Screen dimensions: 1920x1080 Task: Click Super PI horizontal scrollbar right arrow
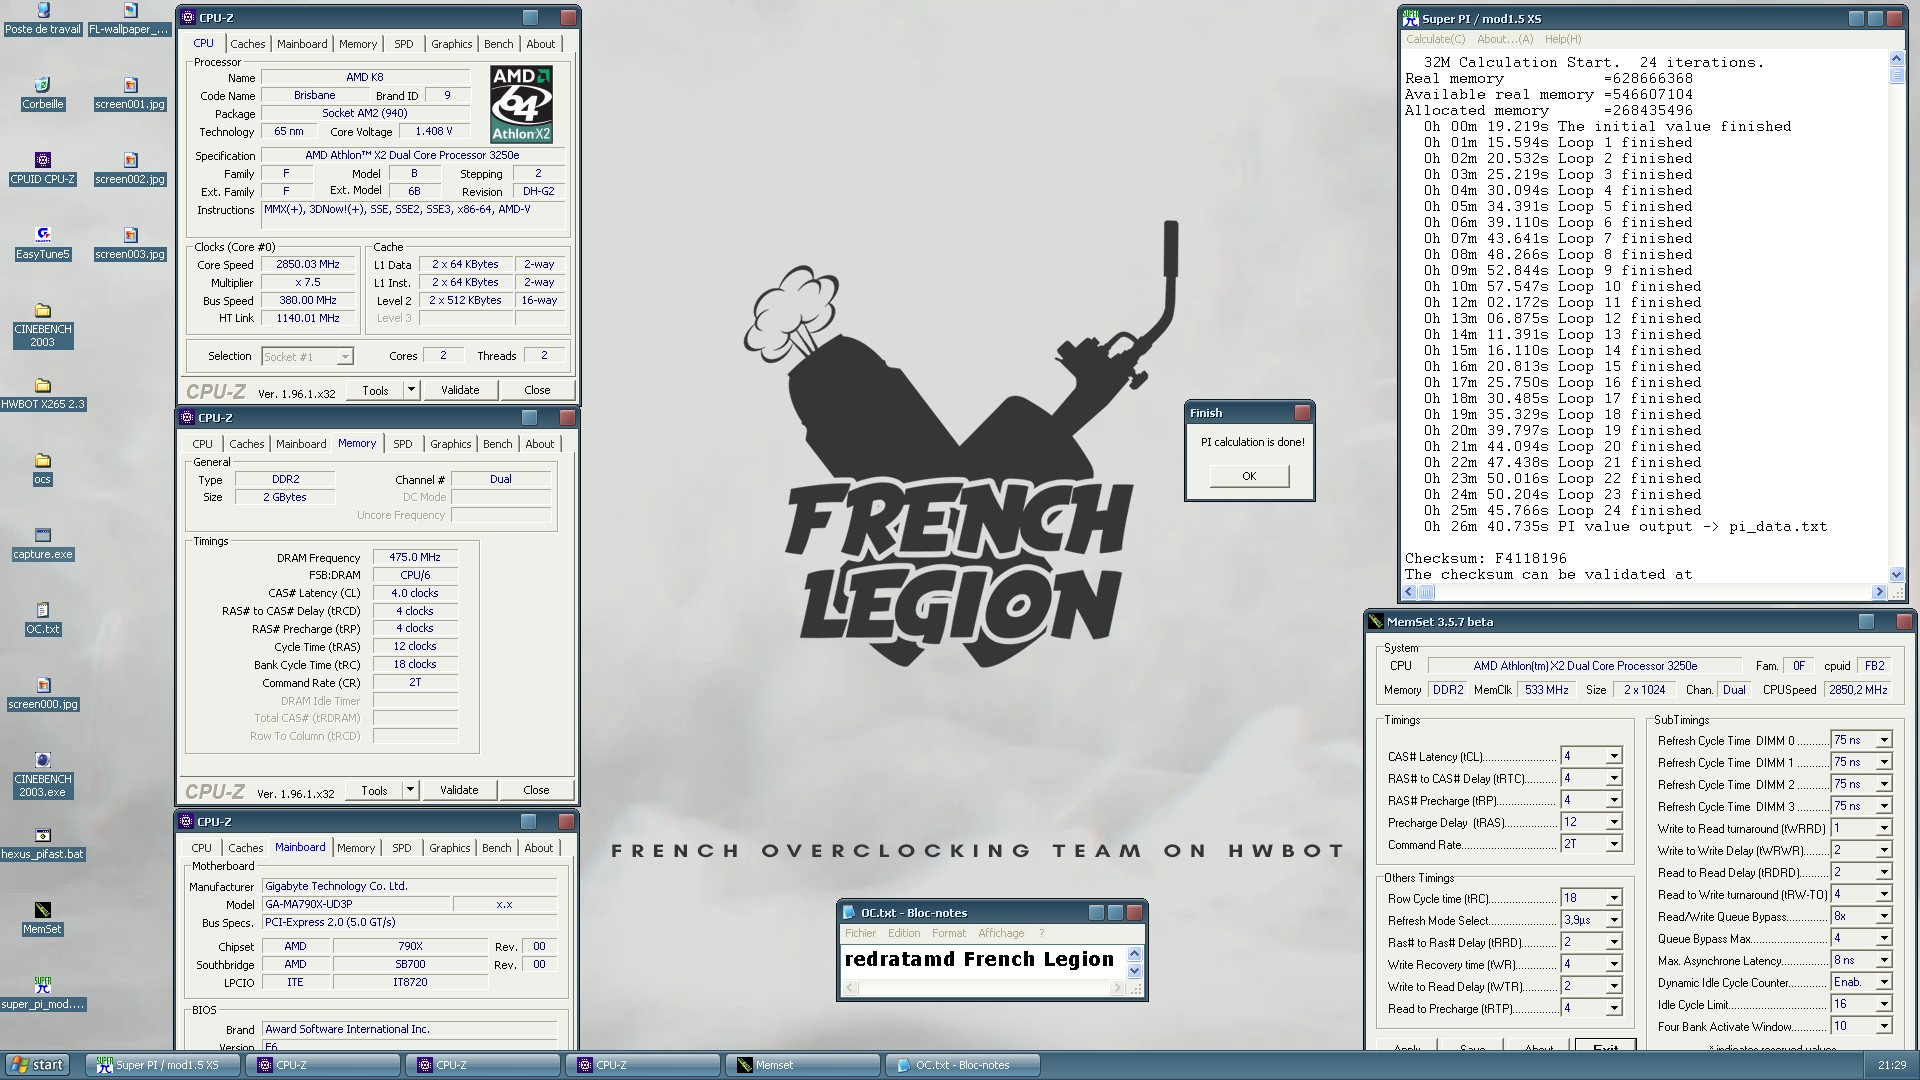pos(1878,592)
